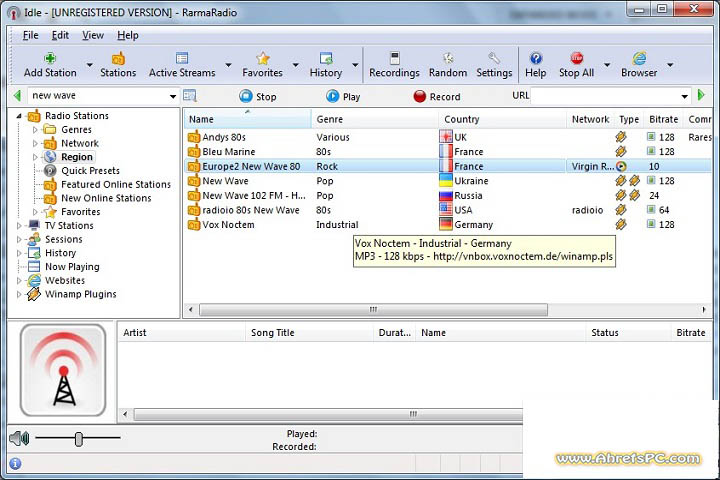The width and height of the screenshot is (720, 480).
Task: Select Europe2 New Wave 80 station
Action: (x=448, y=166)
